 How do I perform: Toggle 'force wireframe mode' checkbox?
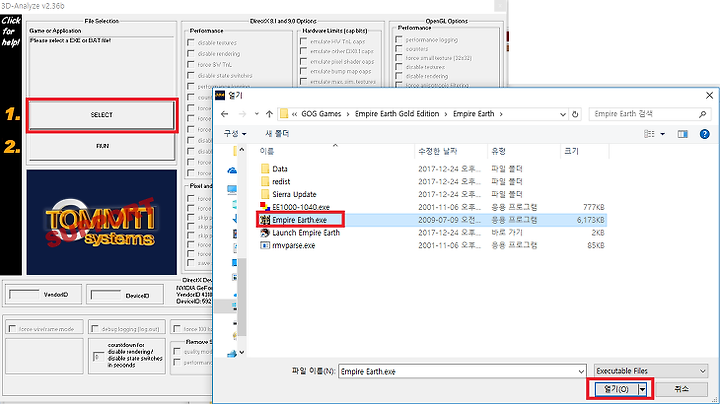pyautogui.click(x=12, y=329)
